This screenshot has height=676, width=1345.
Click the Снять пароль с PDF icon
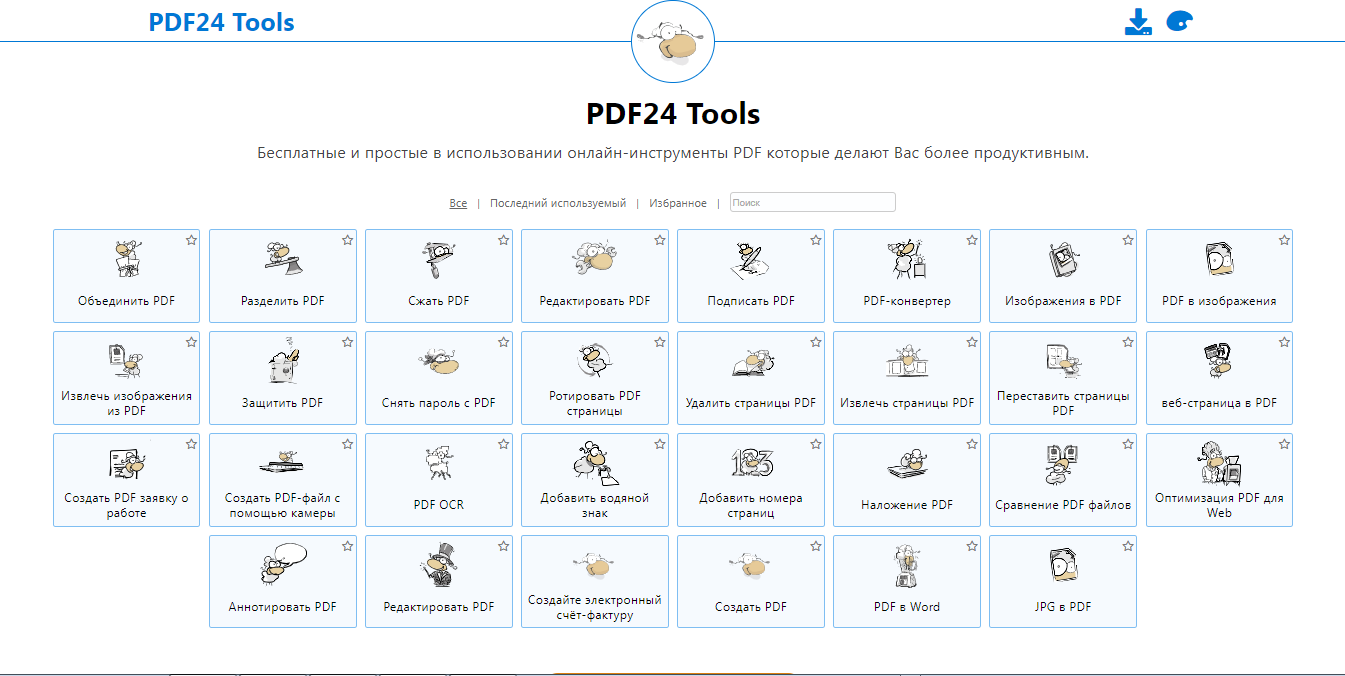coord(439,362)
